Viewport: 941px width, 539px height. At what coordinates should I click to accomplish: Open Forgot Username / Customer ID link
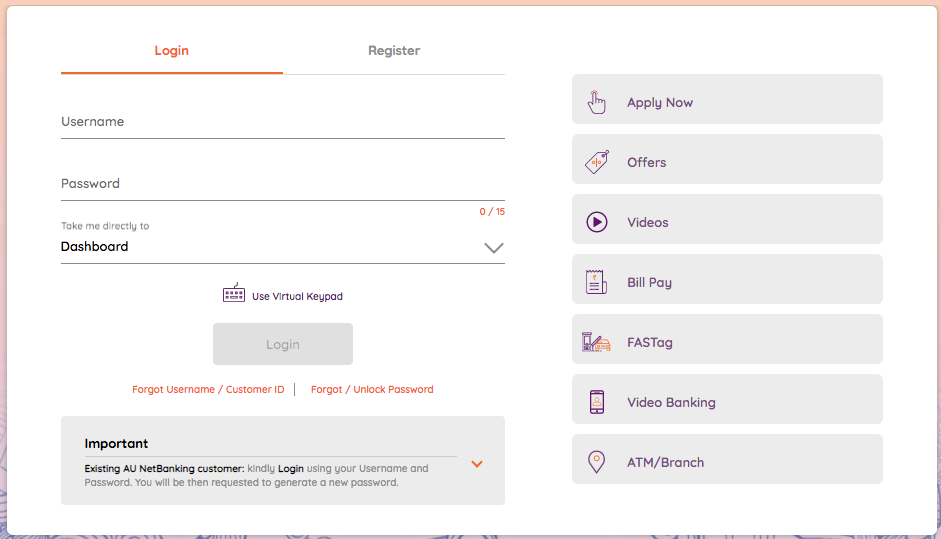208,390
